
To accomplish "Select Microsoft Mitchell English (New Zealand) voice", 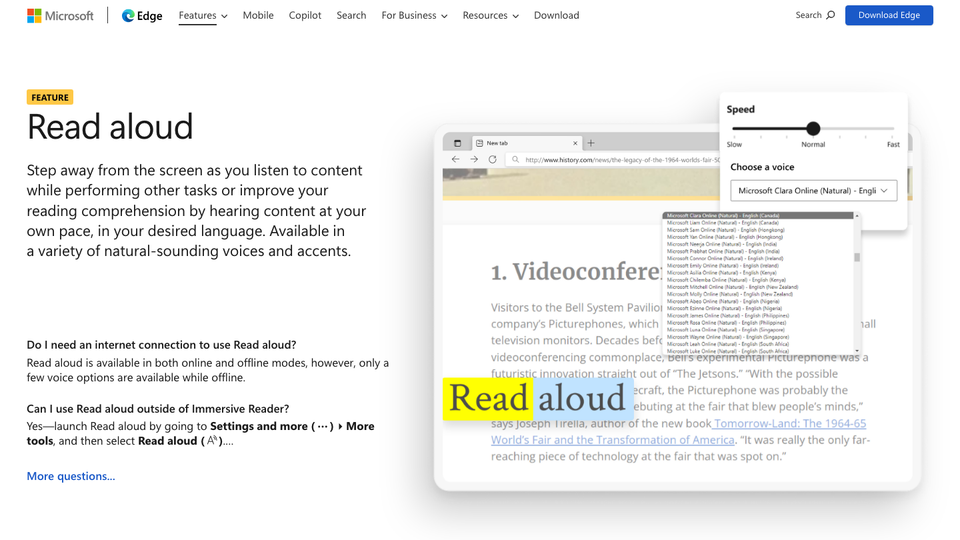I will (732, 287).
